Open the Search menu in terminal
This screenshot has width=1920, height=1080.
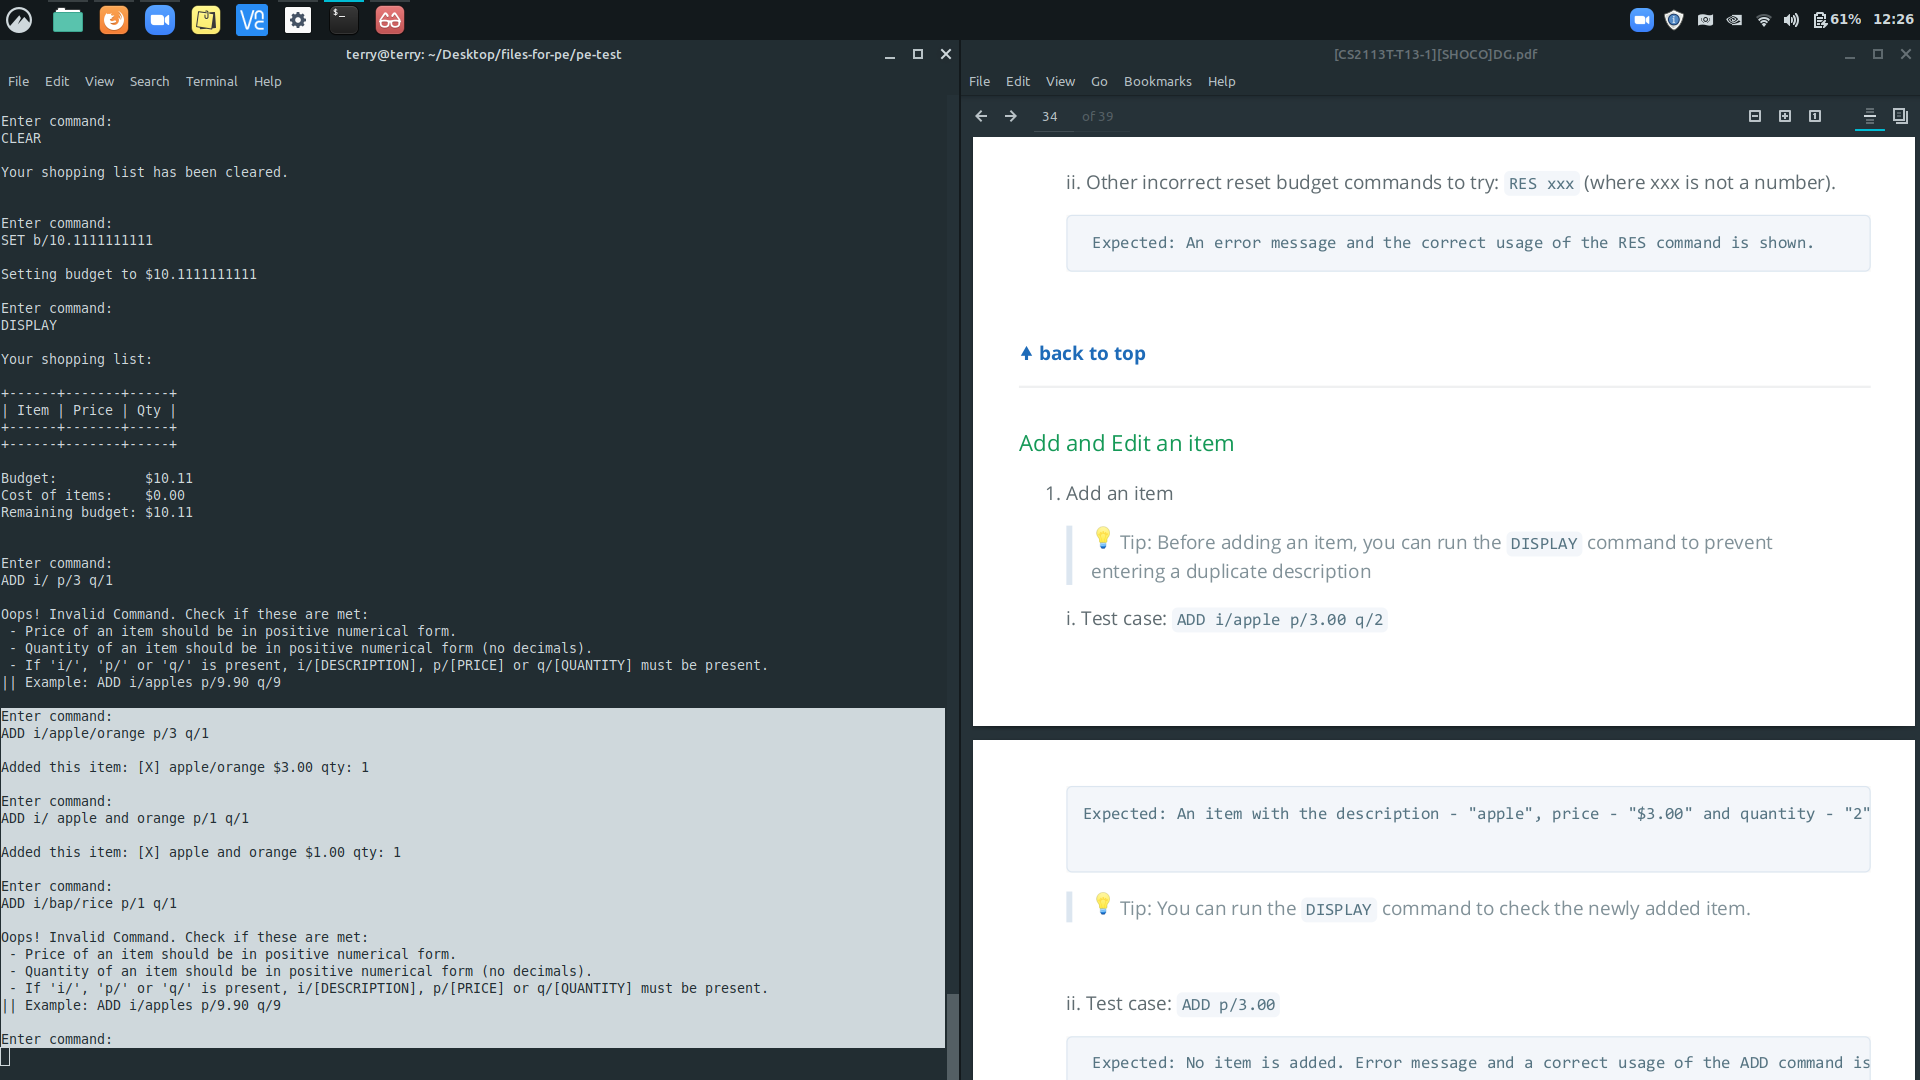click(x=149, y=82)
